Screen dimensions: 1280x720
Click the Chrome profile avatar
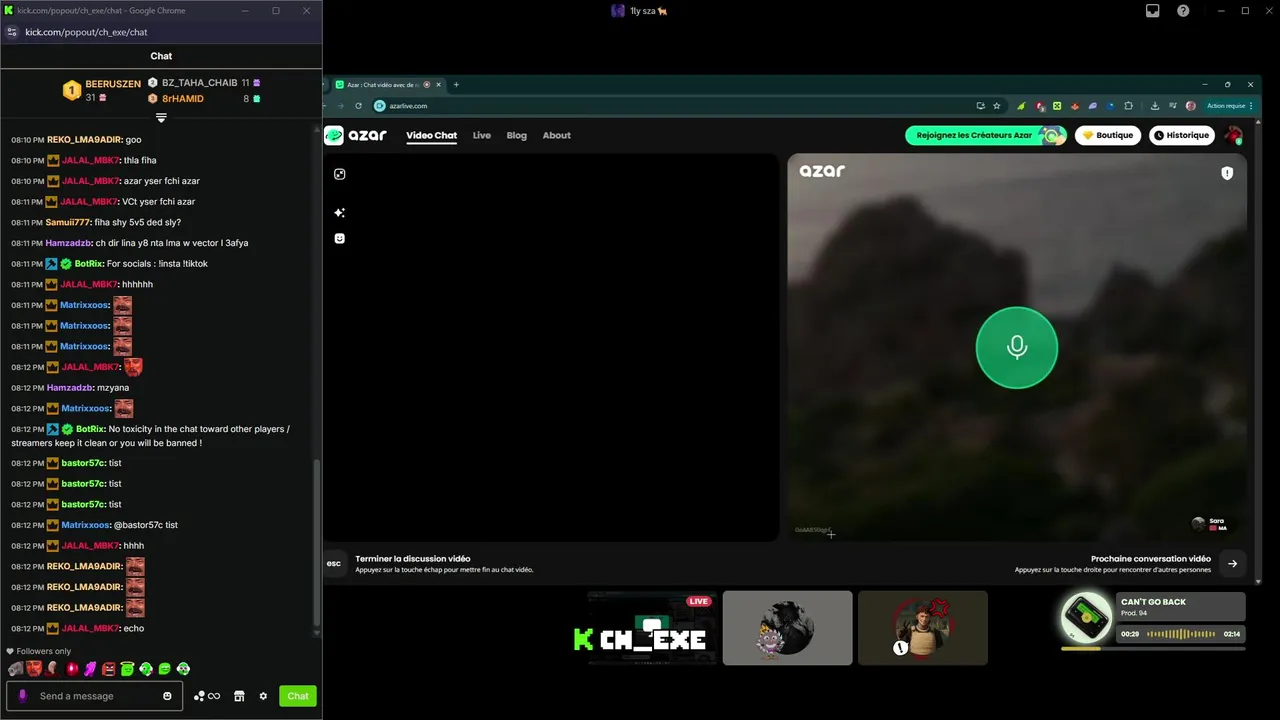pyautogui.click(x=1190, y=105)
